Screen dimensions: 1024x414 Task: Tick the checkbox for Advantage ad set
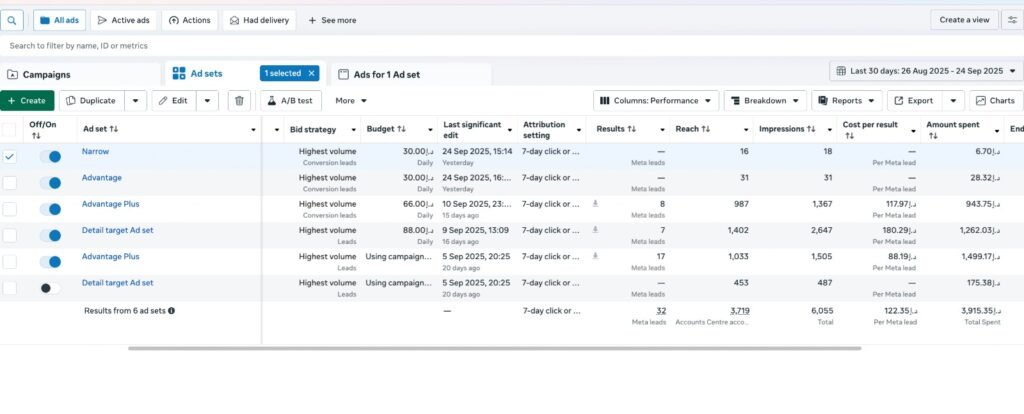point(10,183)
